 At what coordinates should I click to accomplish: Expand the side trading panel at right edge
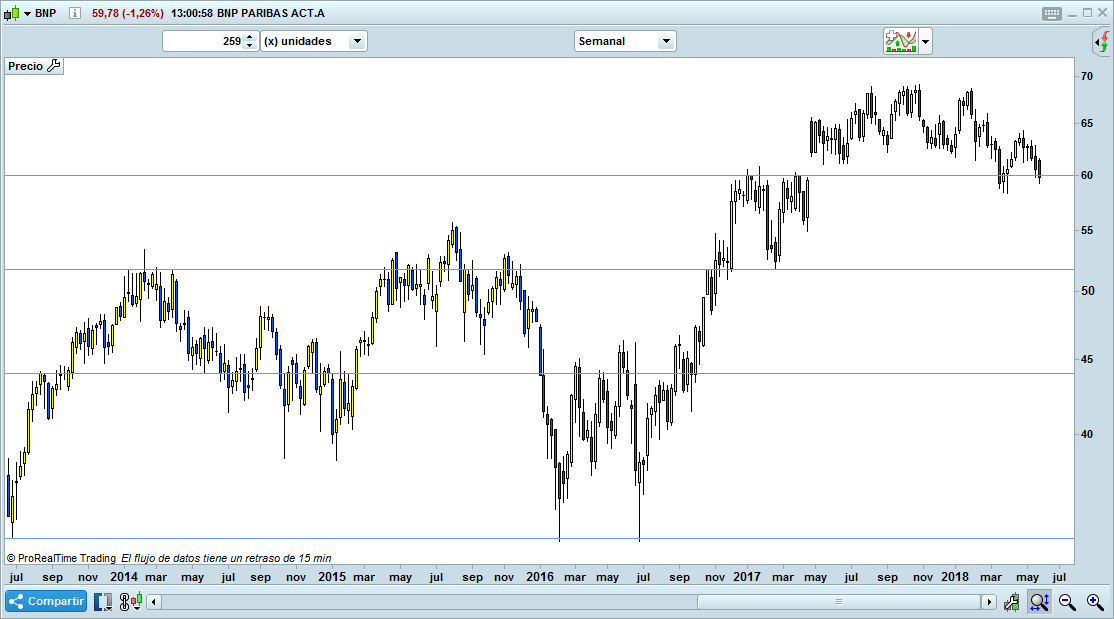pyautogui.click(x=1101, y=42)
